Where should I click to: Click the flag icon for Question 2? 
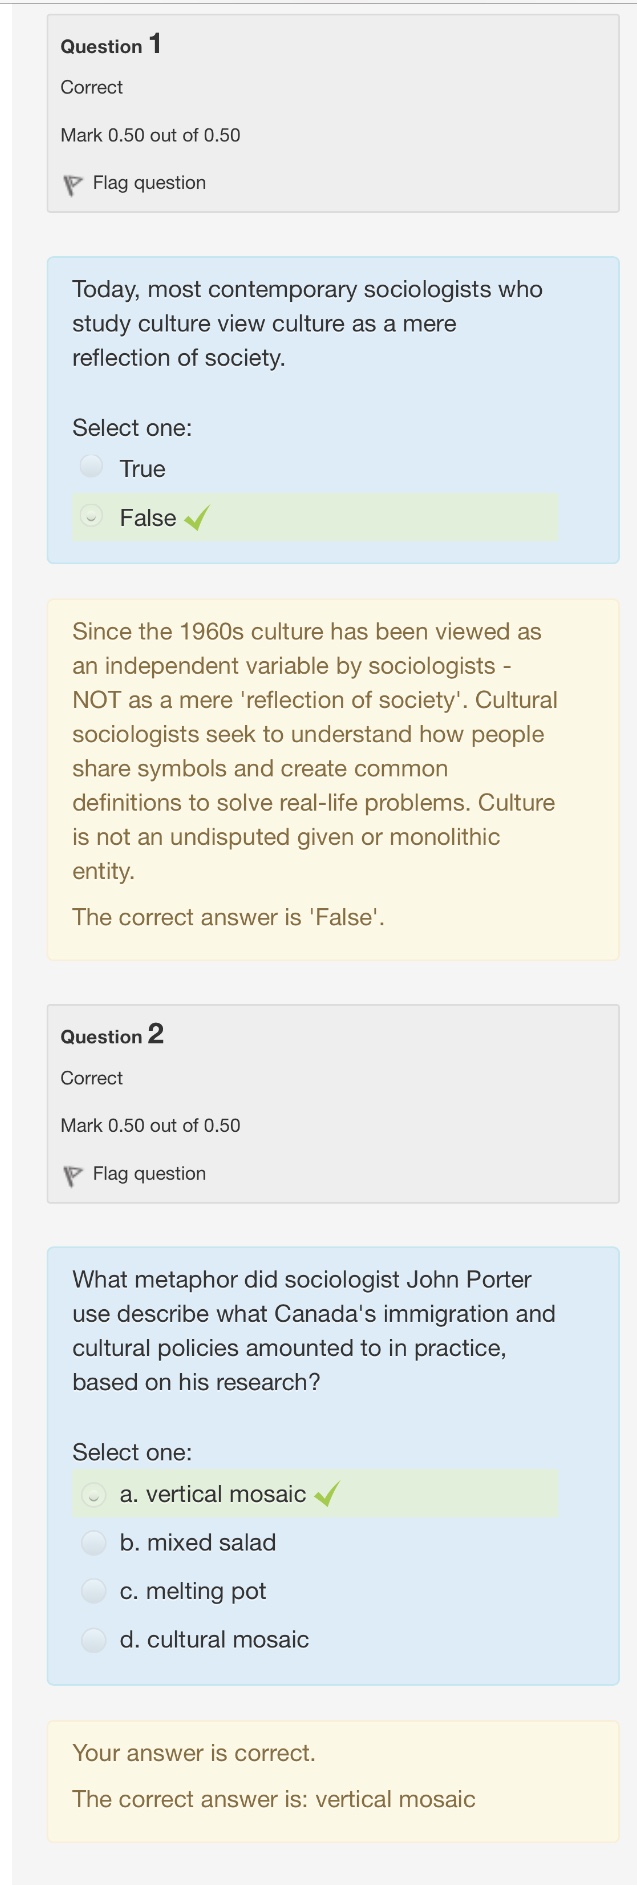(x=72, y=1176)
